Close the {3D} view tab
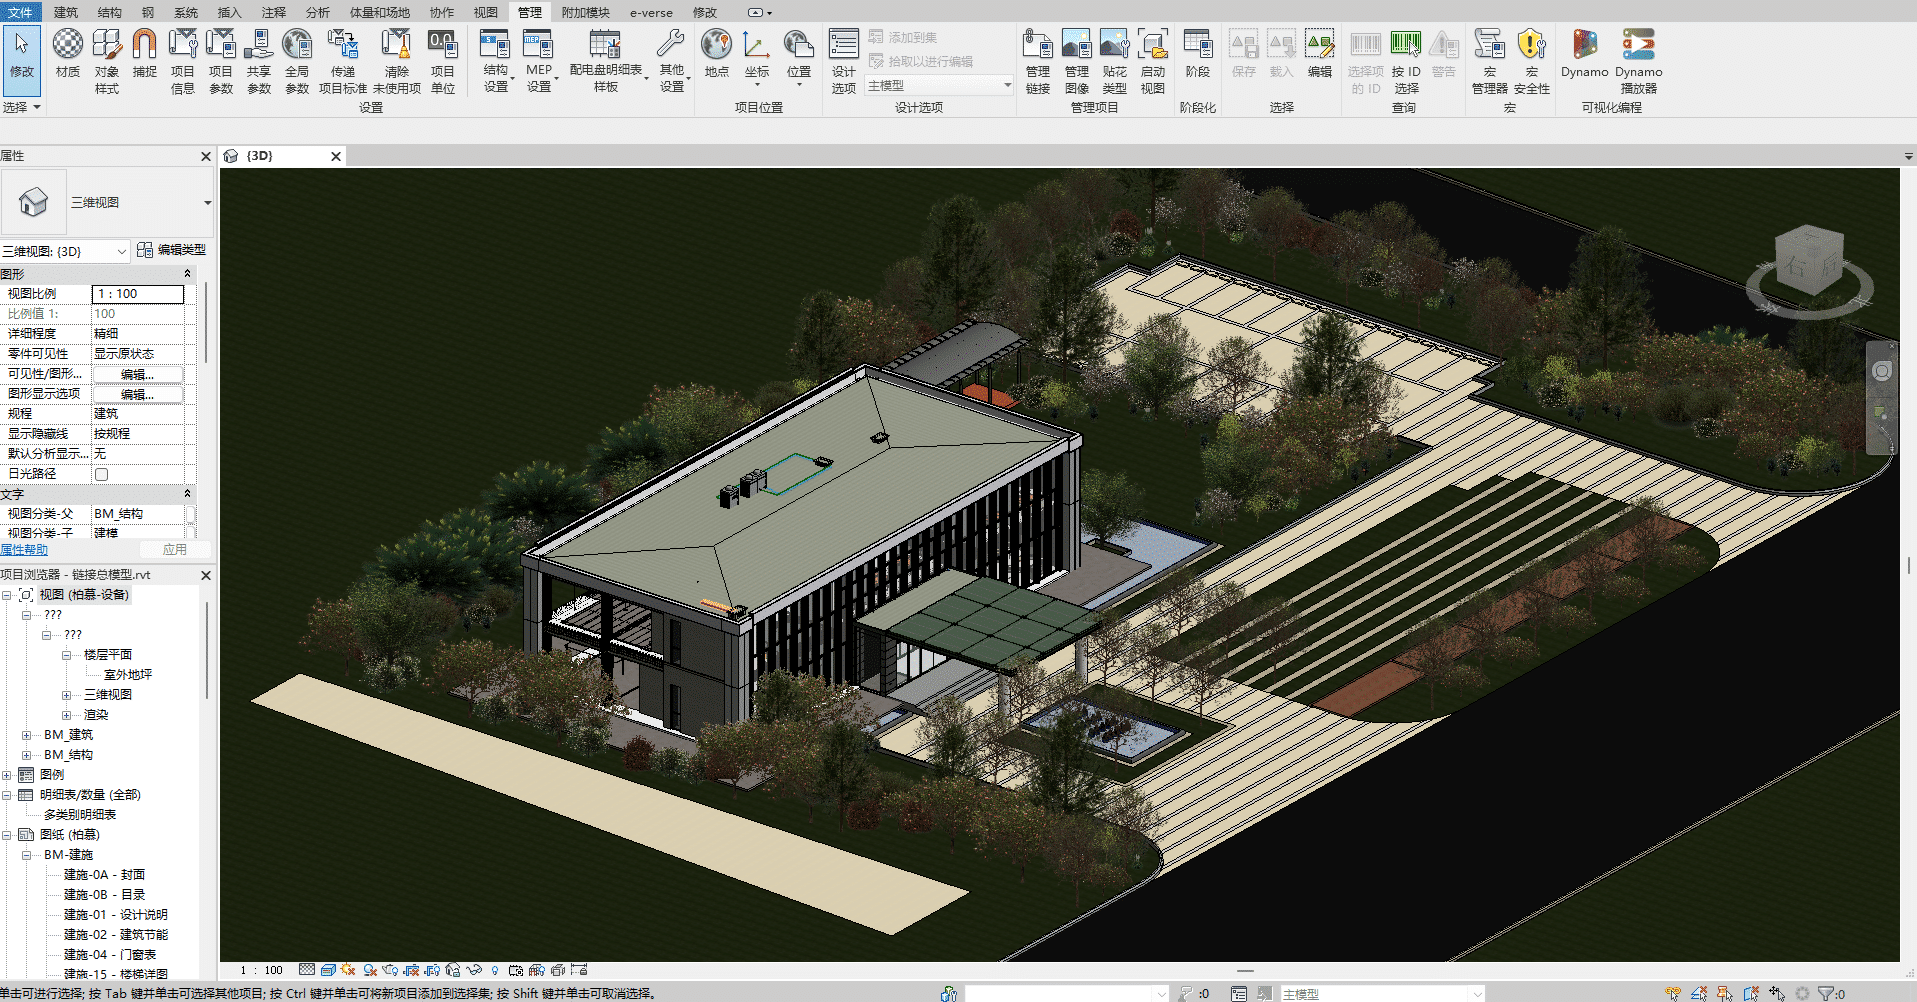 coord(336,156)
